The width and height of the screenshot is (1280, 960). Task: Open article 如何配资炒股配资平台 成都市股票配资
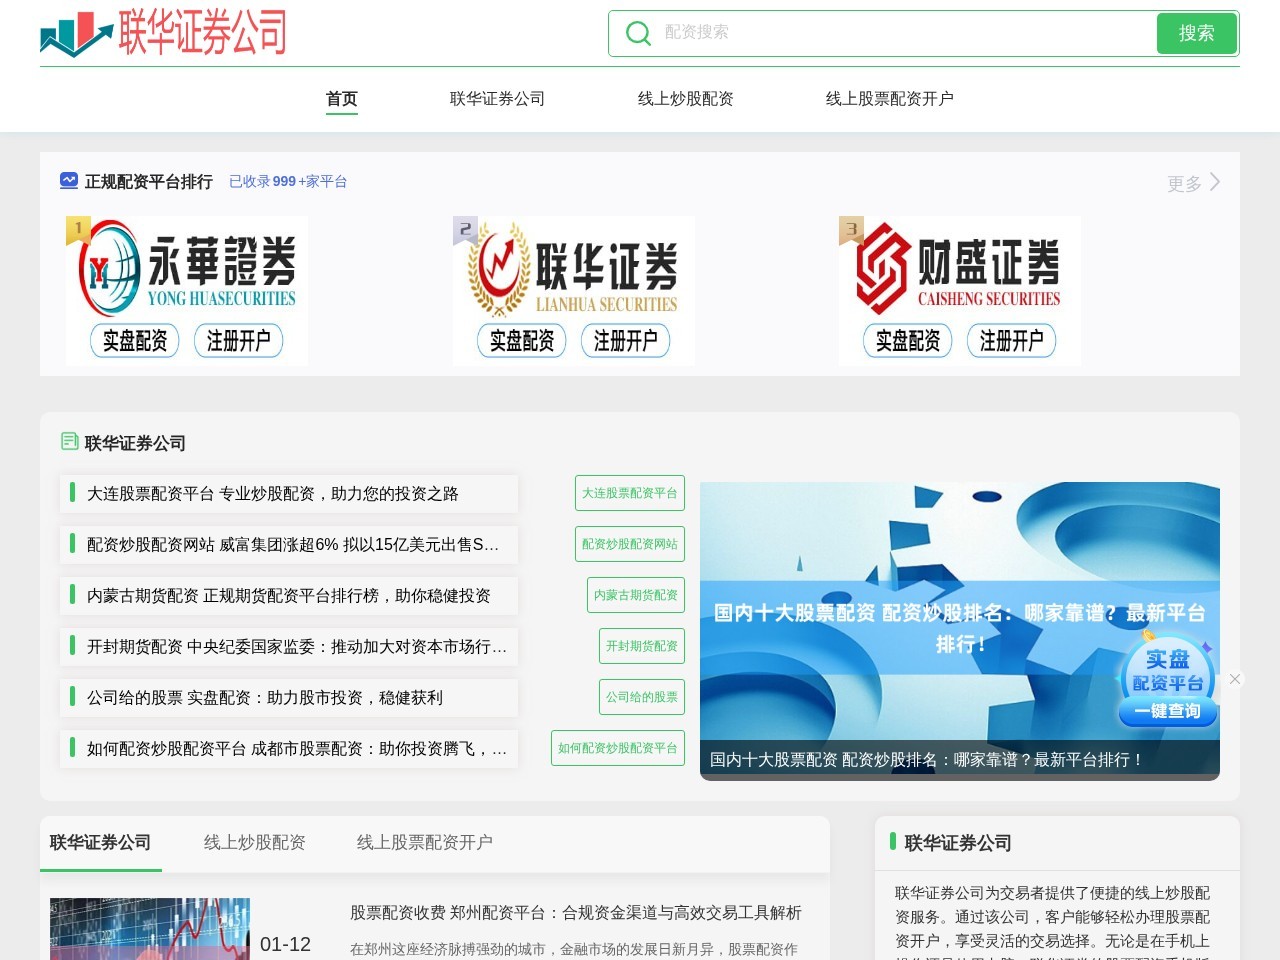[289, 749]
